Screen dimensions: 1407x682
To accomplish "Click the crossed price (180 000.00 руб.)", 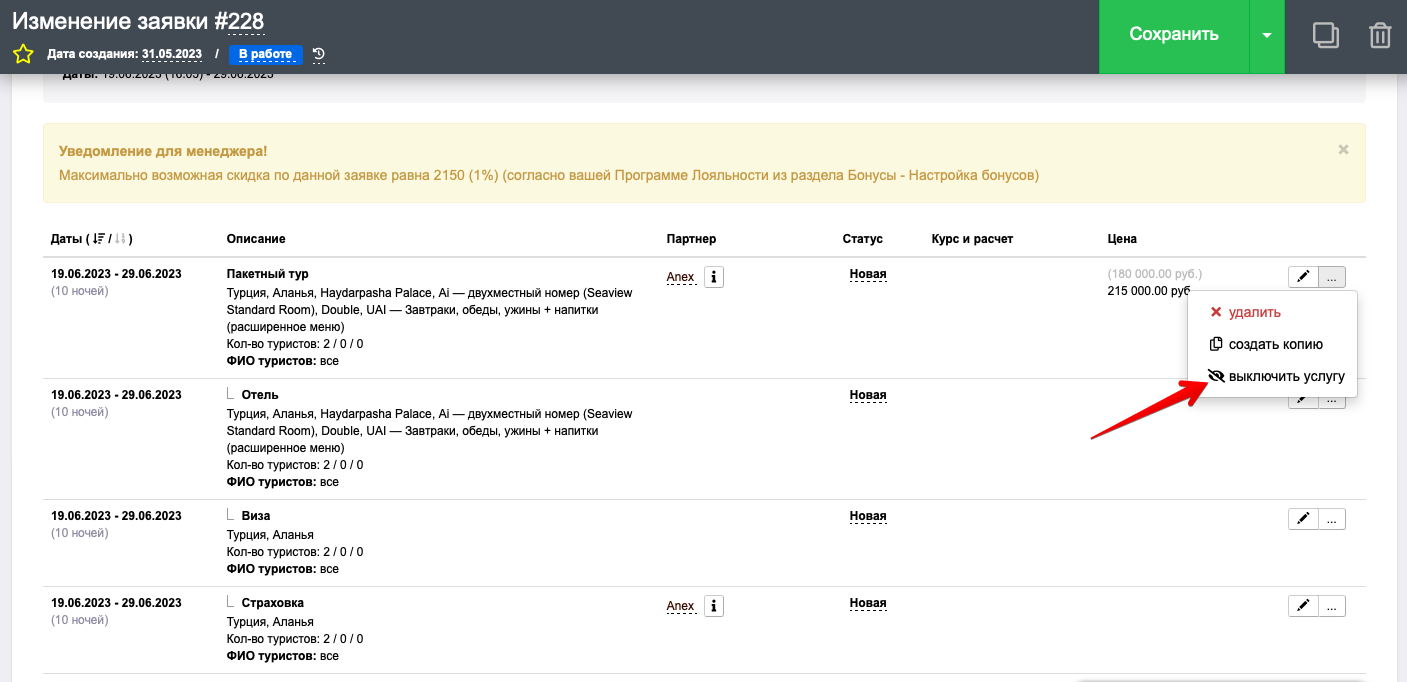I will 1155,274.
